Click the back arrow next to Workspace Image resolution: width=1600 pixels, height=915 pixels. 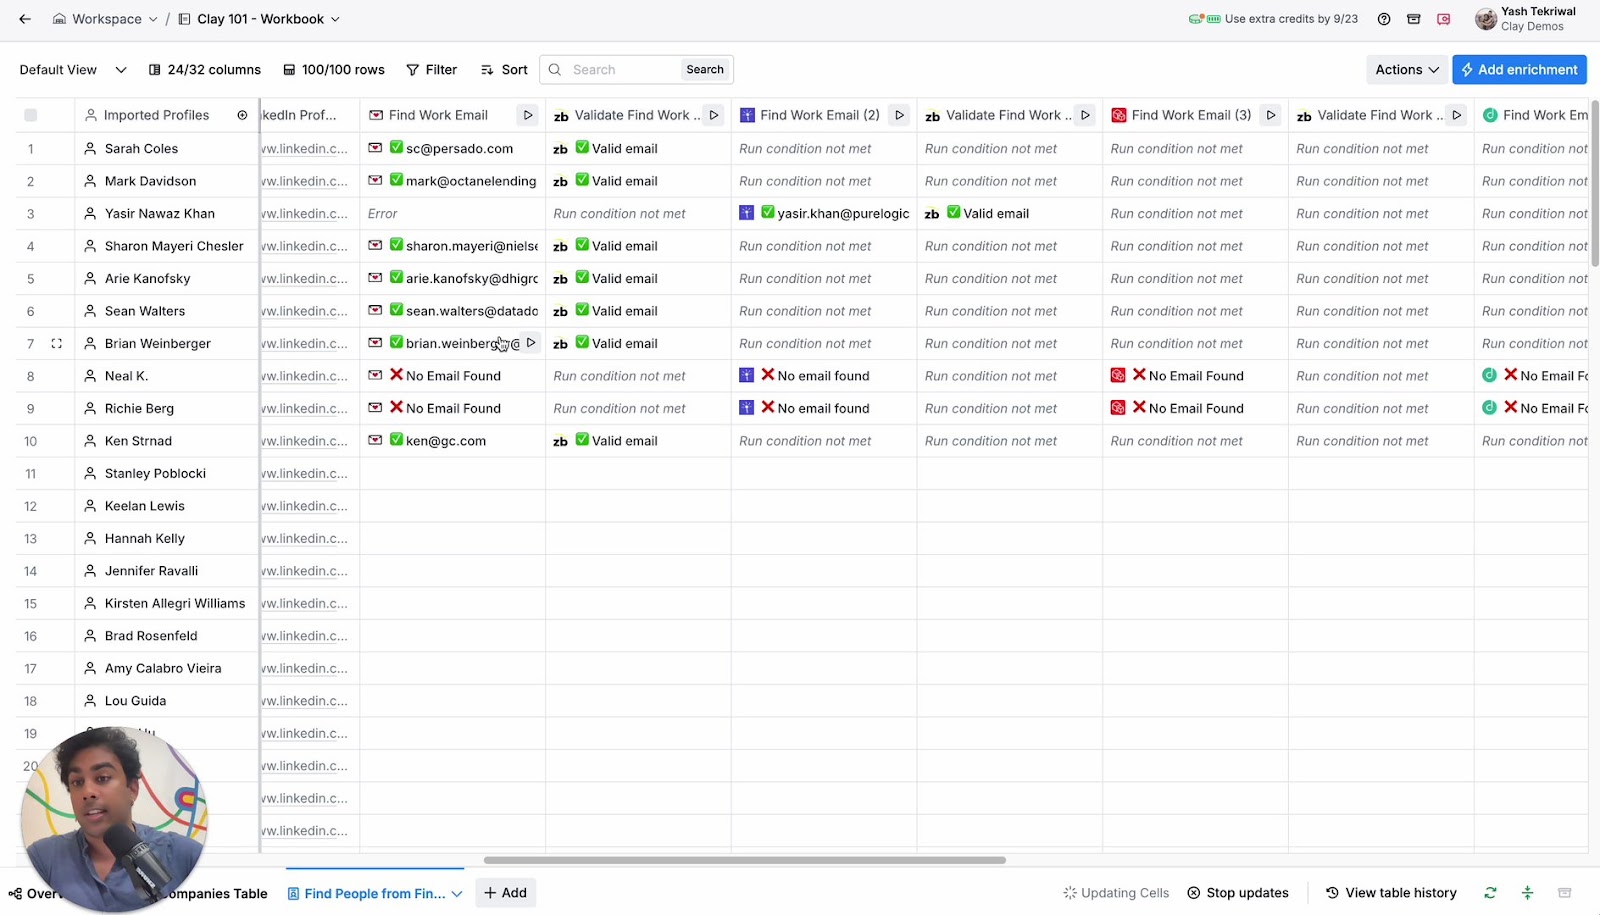point(24,18)
